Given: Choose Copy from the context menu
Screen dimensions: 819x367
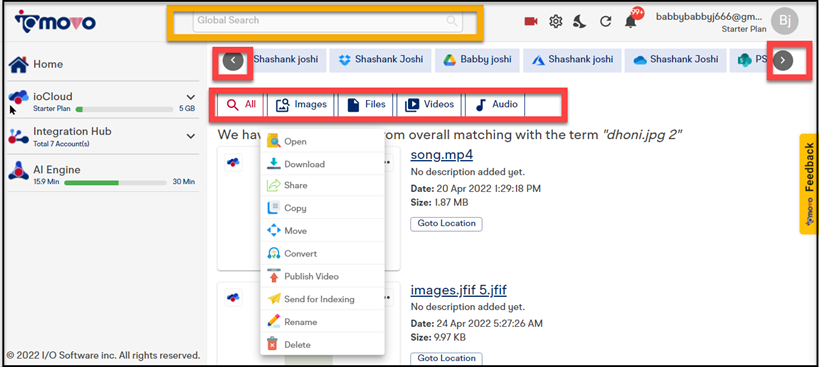Looking at the screenshot, I should pos(322,208).
